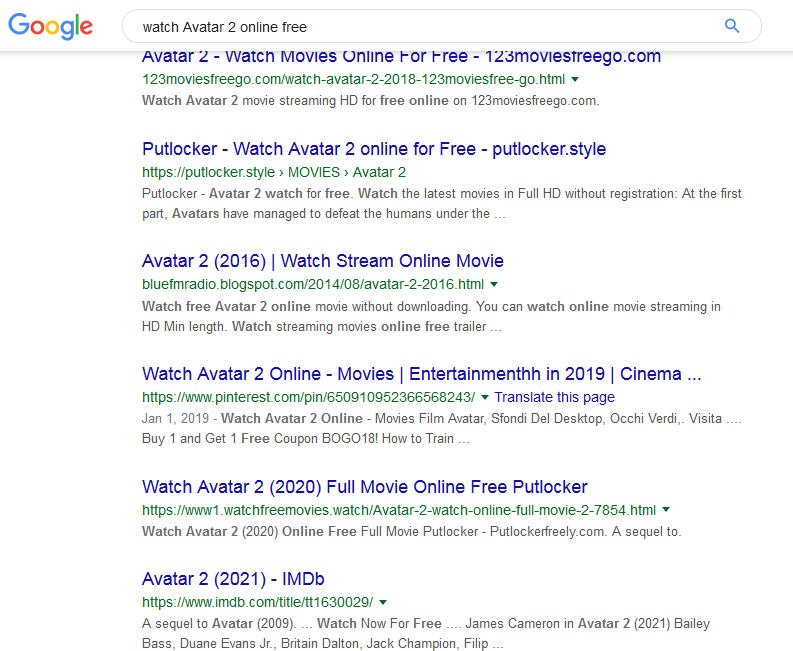Click snippet 'Putlocker - Avatar 2 watch for free'
793x651 pixels.
[442, 203]
